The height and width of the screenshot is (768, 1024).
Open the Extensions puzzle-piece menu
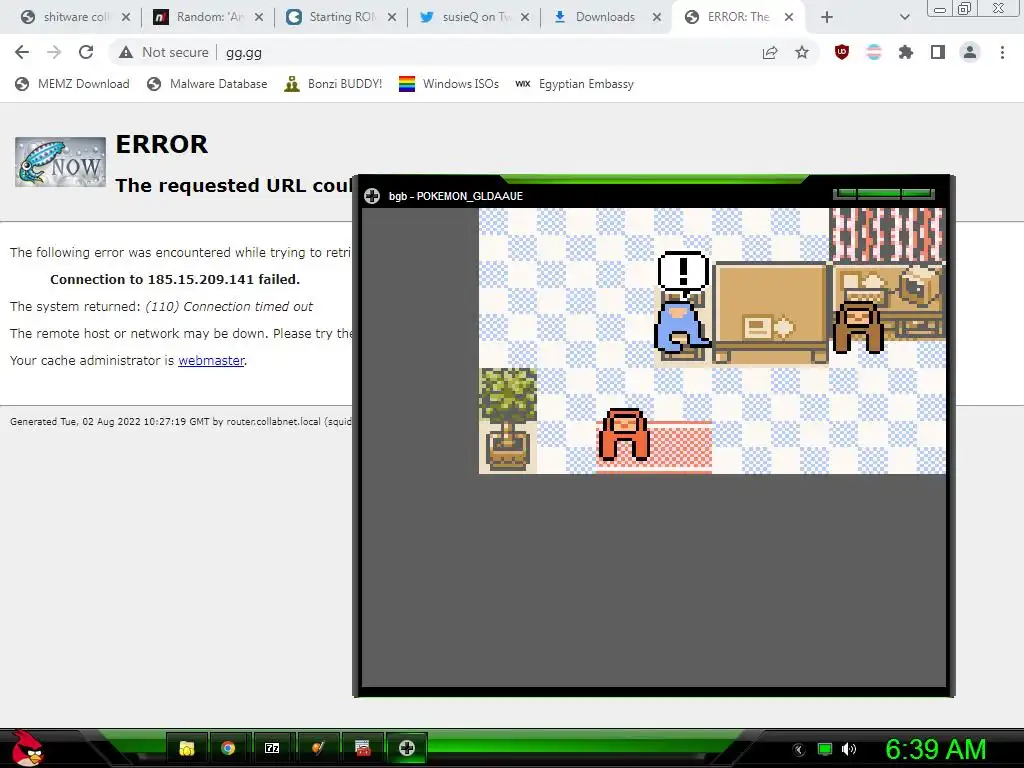pos(906,52)
